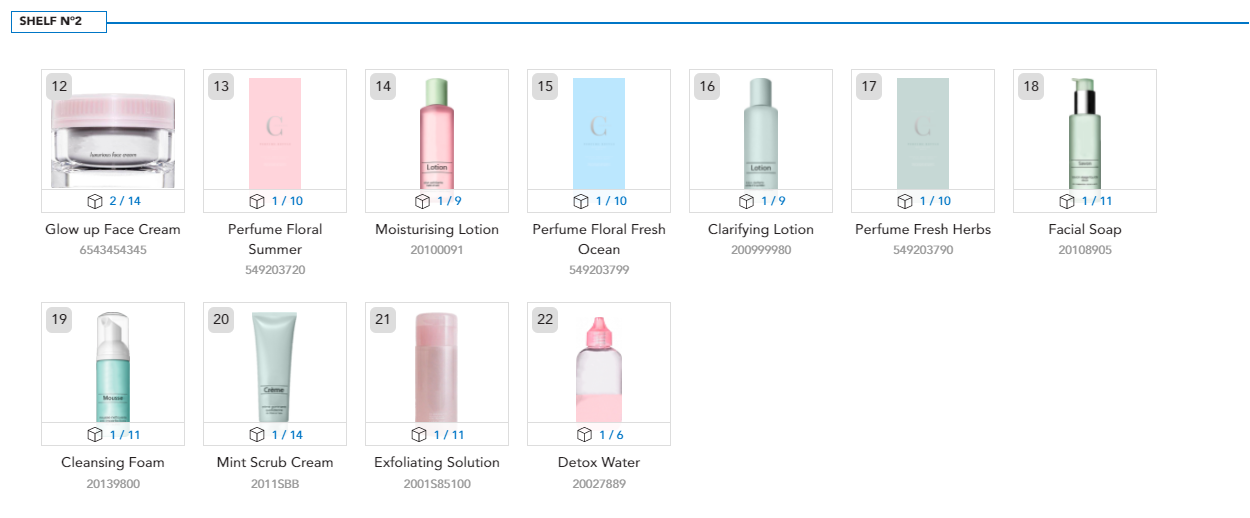Click the box icon under Moisturising Lotion
This screenshot has width=1250, height=518.
422,201
